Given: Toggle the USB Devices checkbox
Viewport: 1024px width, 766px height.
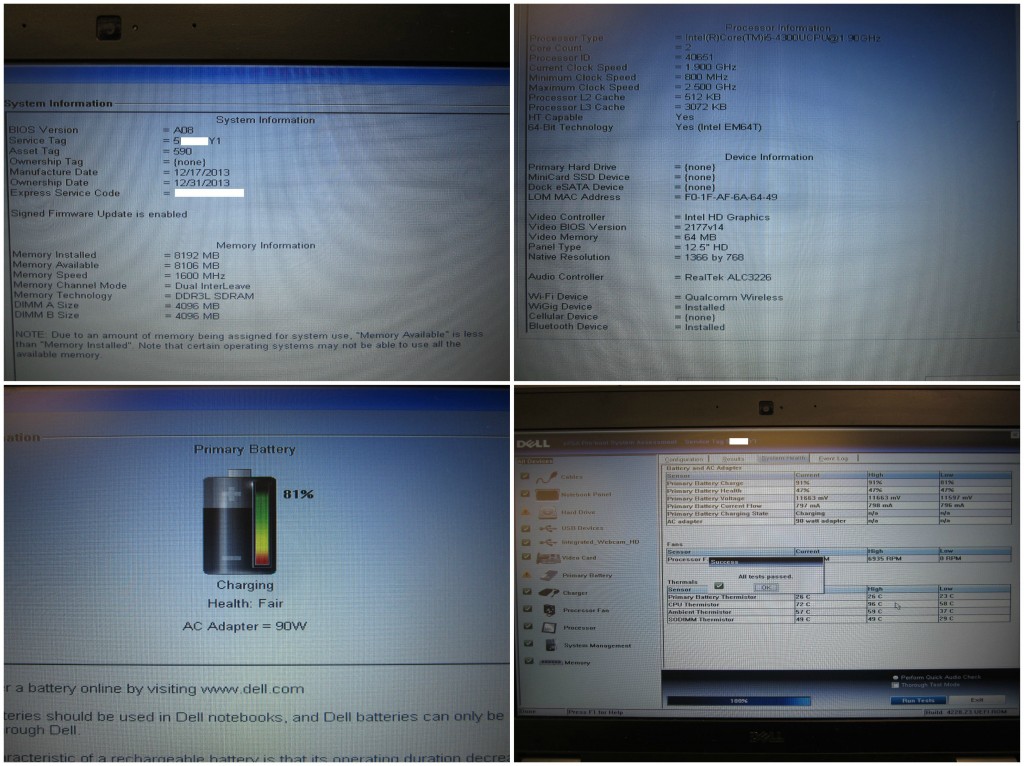Looking at the screenshot, I should point(526,528).
